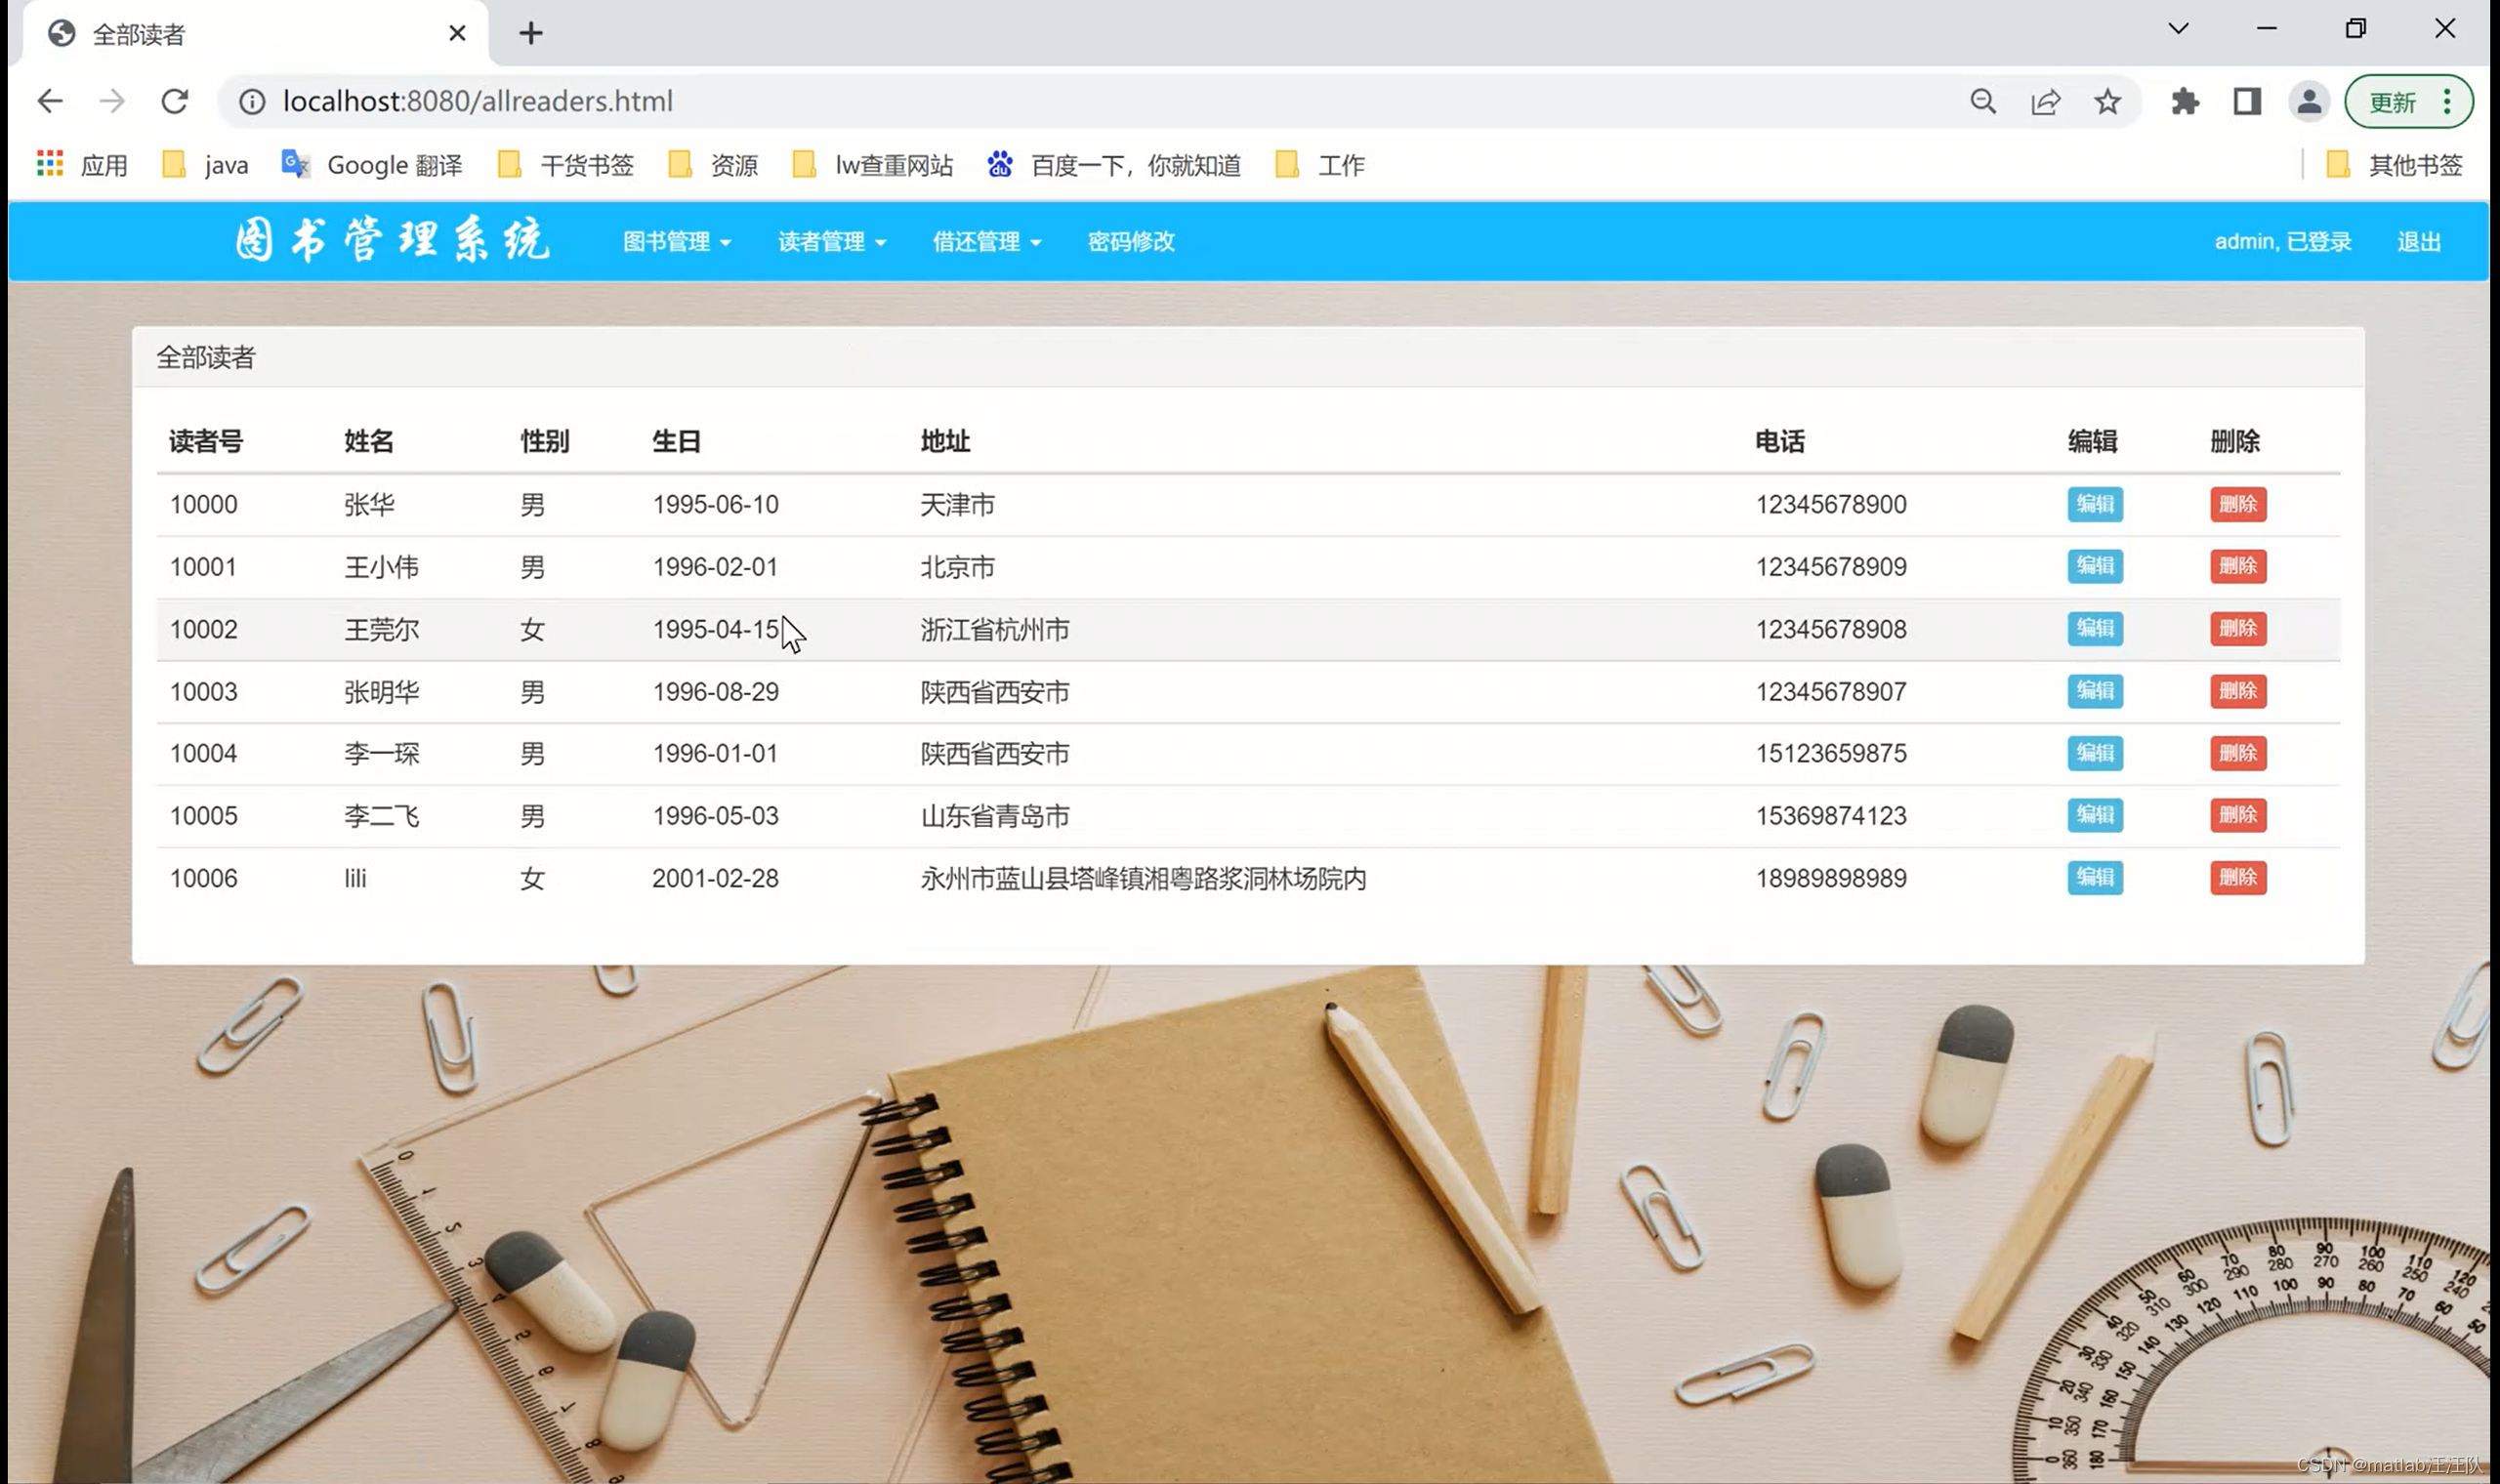The width and height of the screenshot is (2500, 1484).
Task: Click 编辑 button for reader 张华
Action: click(x=2094, y=504)
